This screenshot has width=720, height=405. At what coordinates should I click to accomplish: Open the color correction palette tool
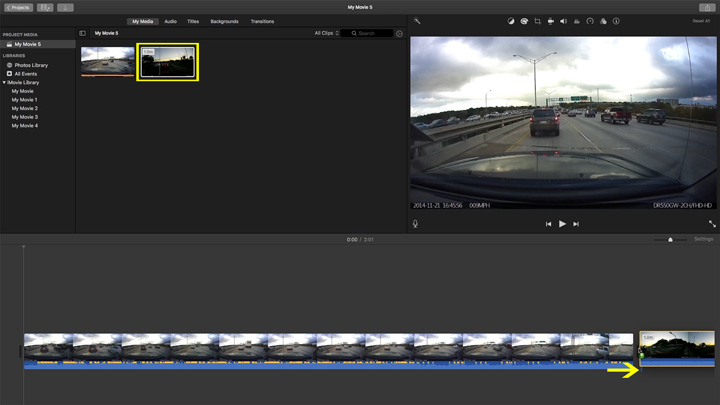click(524, 21)
